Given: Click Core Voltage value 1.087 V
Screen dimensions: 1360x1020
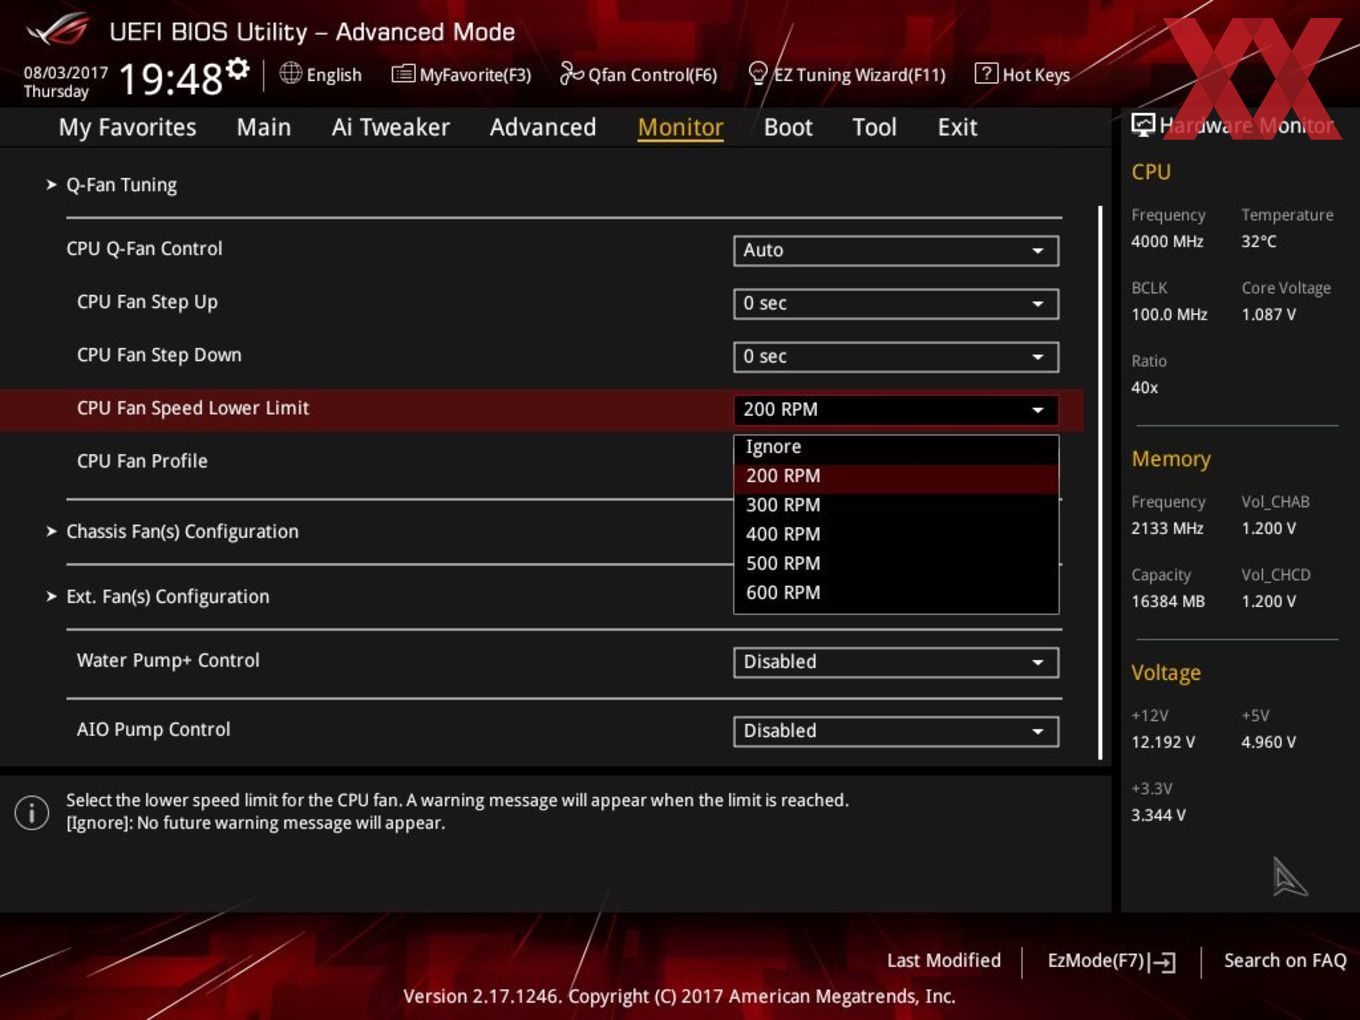Looking at the screenshot, I should (1269, 314).
